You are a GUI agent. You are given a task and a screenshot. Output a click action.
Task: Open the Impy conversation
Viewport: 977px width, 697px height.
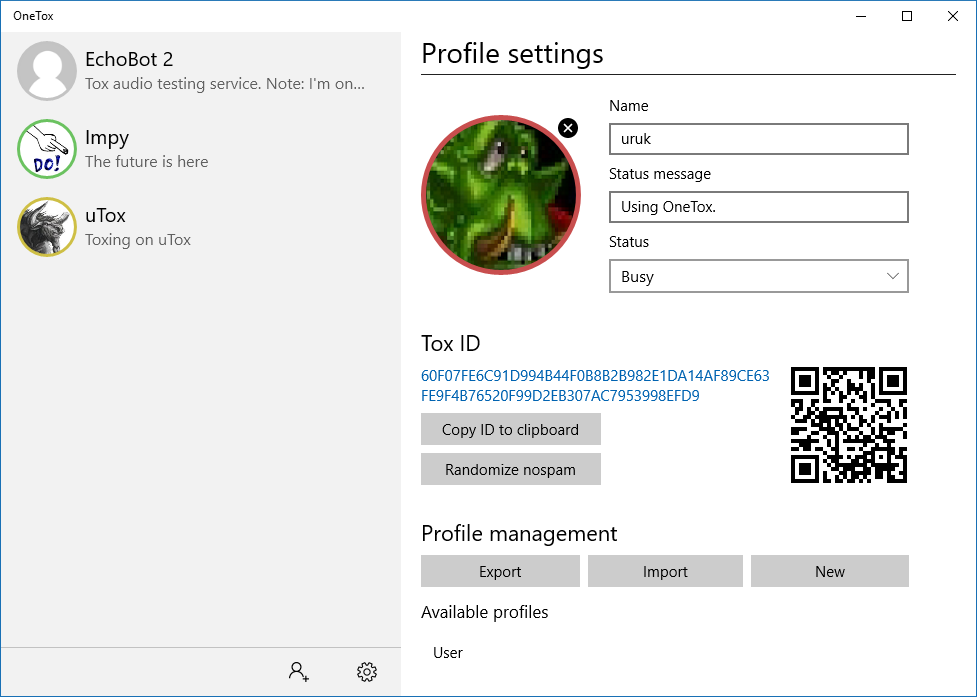[x=201, y=149]
